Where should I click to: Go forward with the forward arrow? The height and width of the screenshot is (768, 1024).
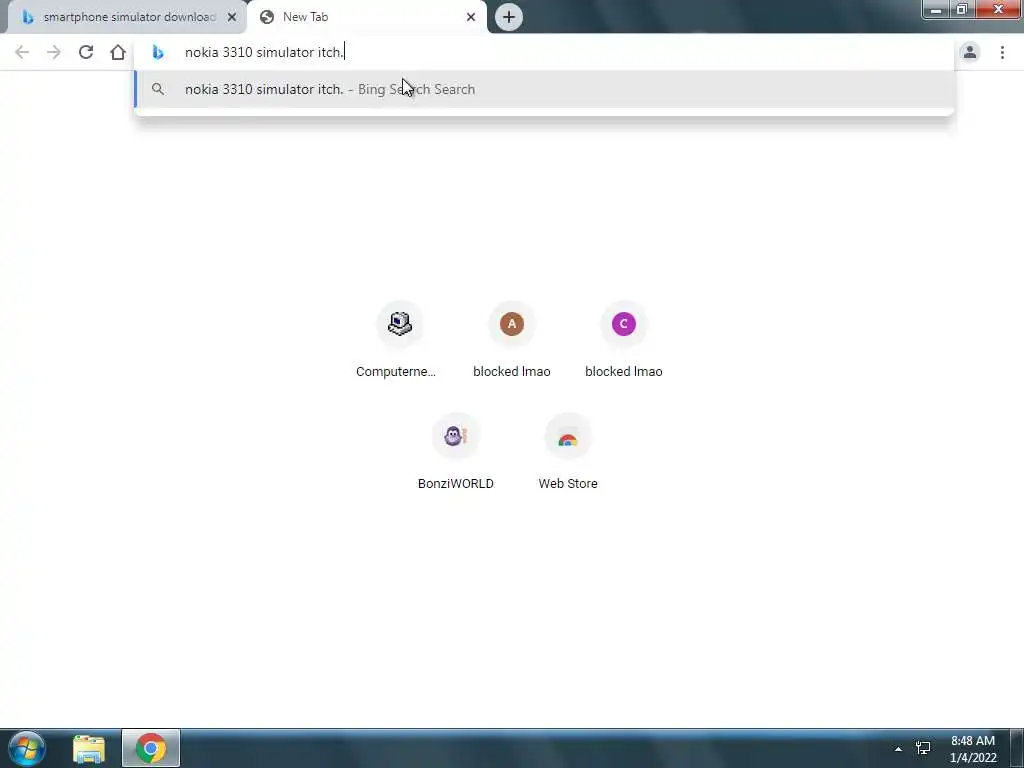click(54, 52)
